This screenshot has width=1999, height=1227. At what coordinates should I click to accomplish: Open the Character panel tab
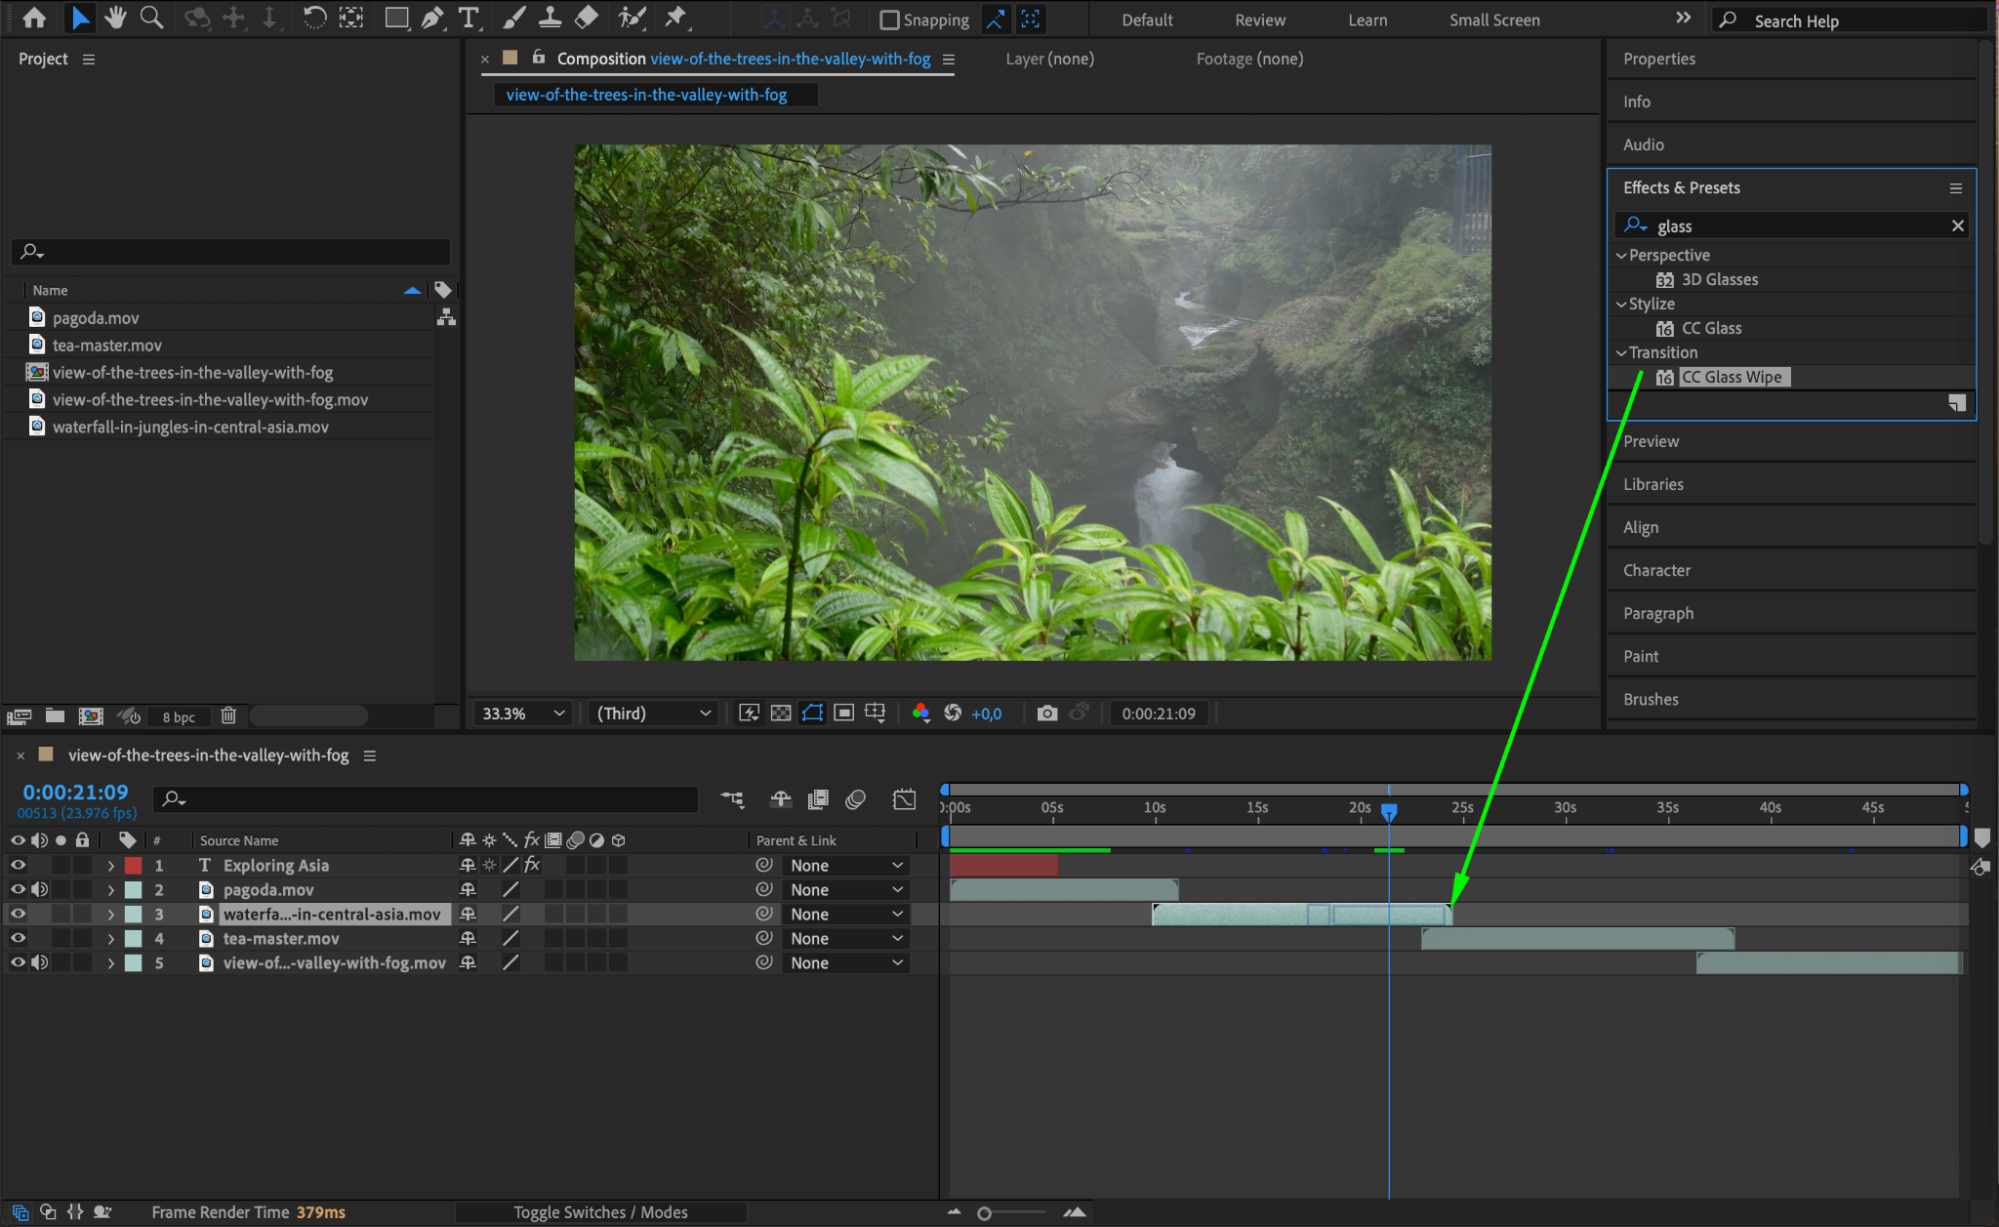(x=1656, y=570)
